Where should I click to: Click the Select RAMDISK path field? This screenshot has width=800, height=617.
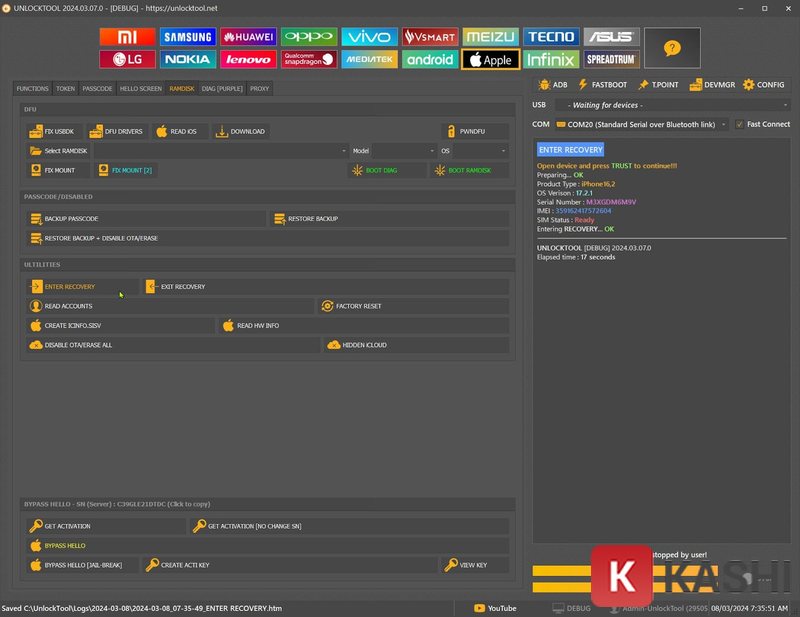click(x=220, y=151)
